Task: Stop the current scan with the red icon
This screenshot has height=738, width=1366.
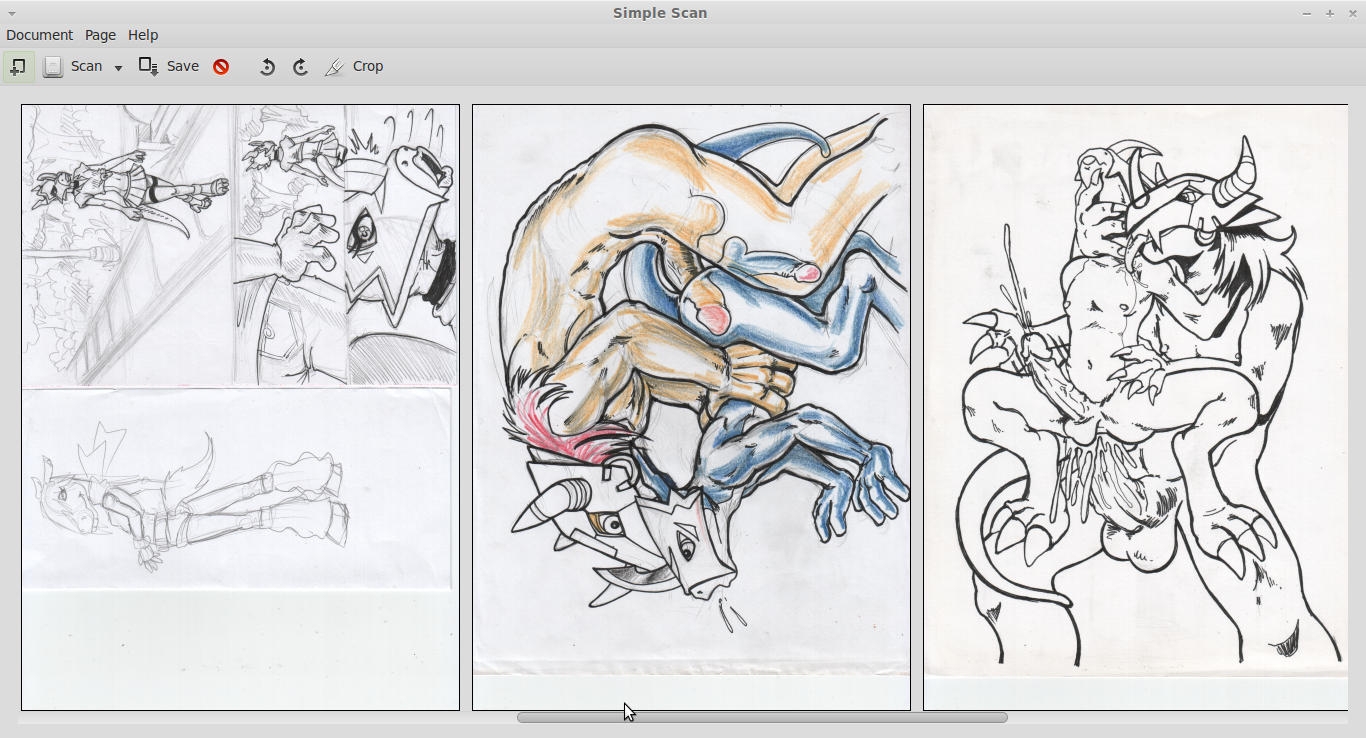Action: (x=221, y=67)
